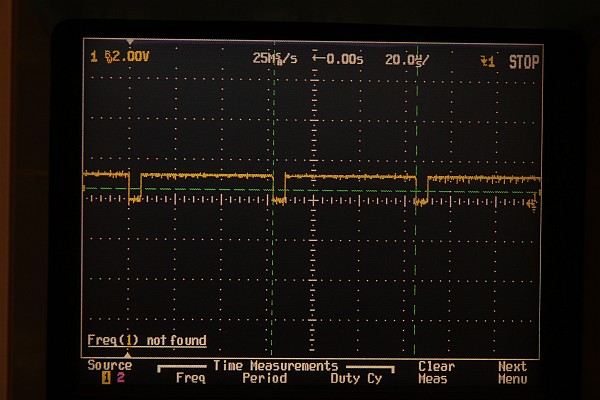This screenshot has width=600, height=400.
Task: Open the Next Menu page
Action: (x=512, y=373)
